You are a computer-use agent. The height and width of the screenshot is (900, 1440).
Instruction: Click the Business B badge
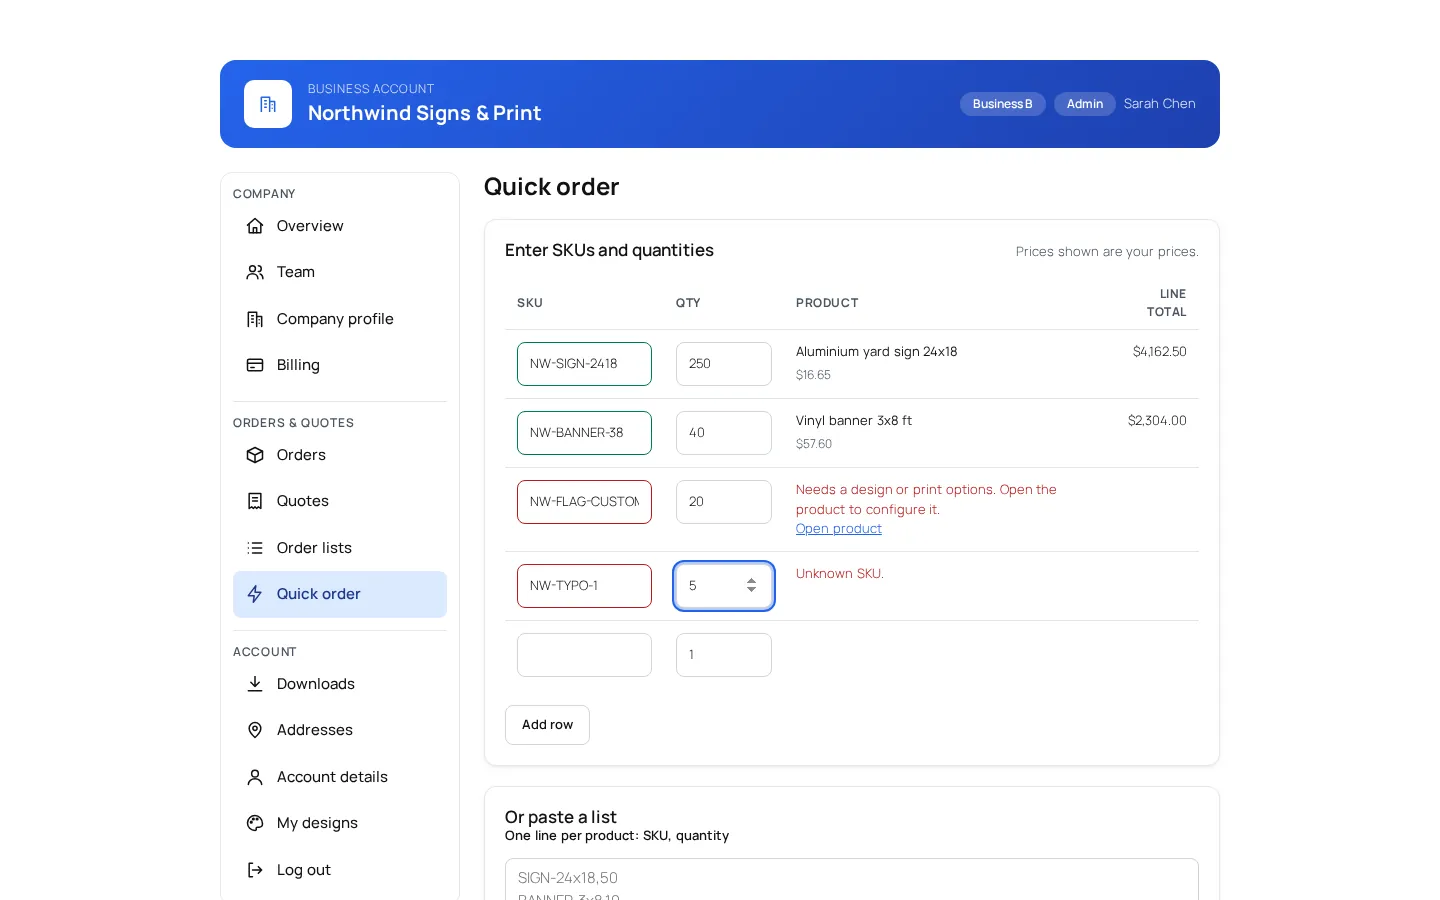click(x=1003, y=104)
